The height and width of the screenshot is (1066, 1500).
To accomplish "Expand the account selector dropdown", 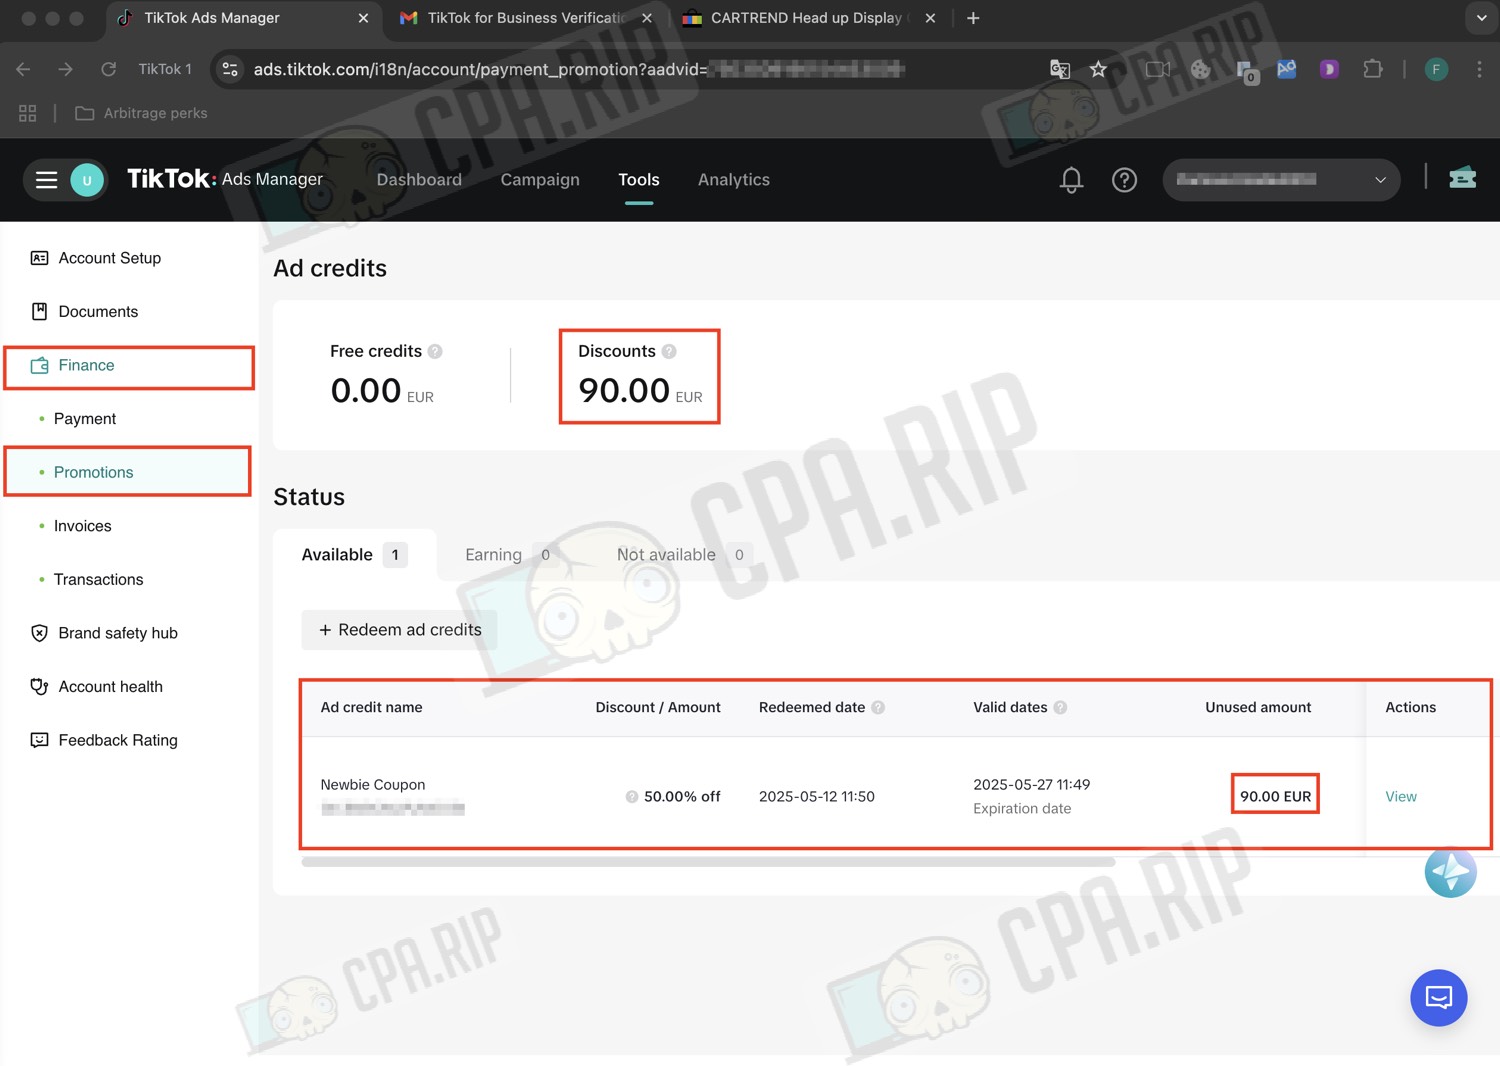I will point(1281,180).
